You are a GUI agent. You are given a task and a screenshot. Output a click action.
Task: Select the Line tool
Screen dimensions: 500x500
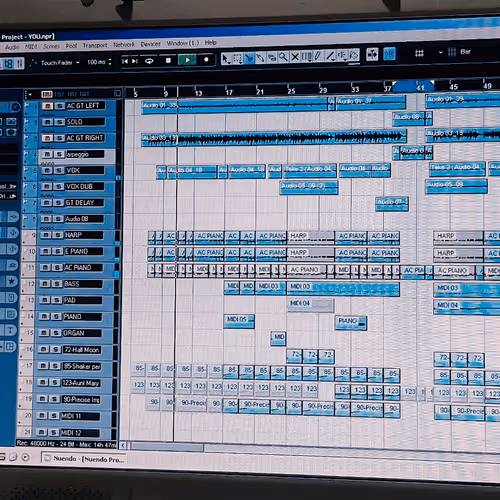click(x=330, y=56)
